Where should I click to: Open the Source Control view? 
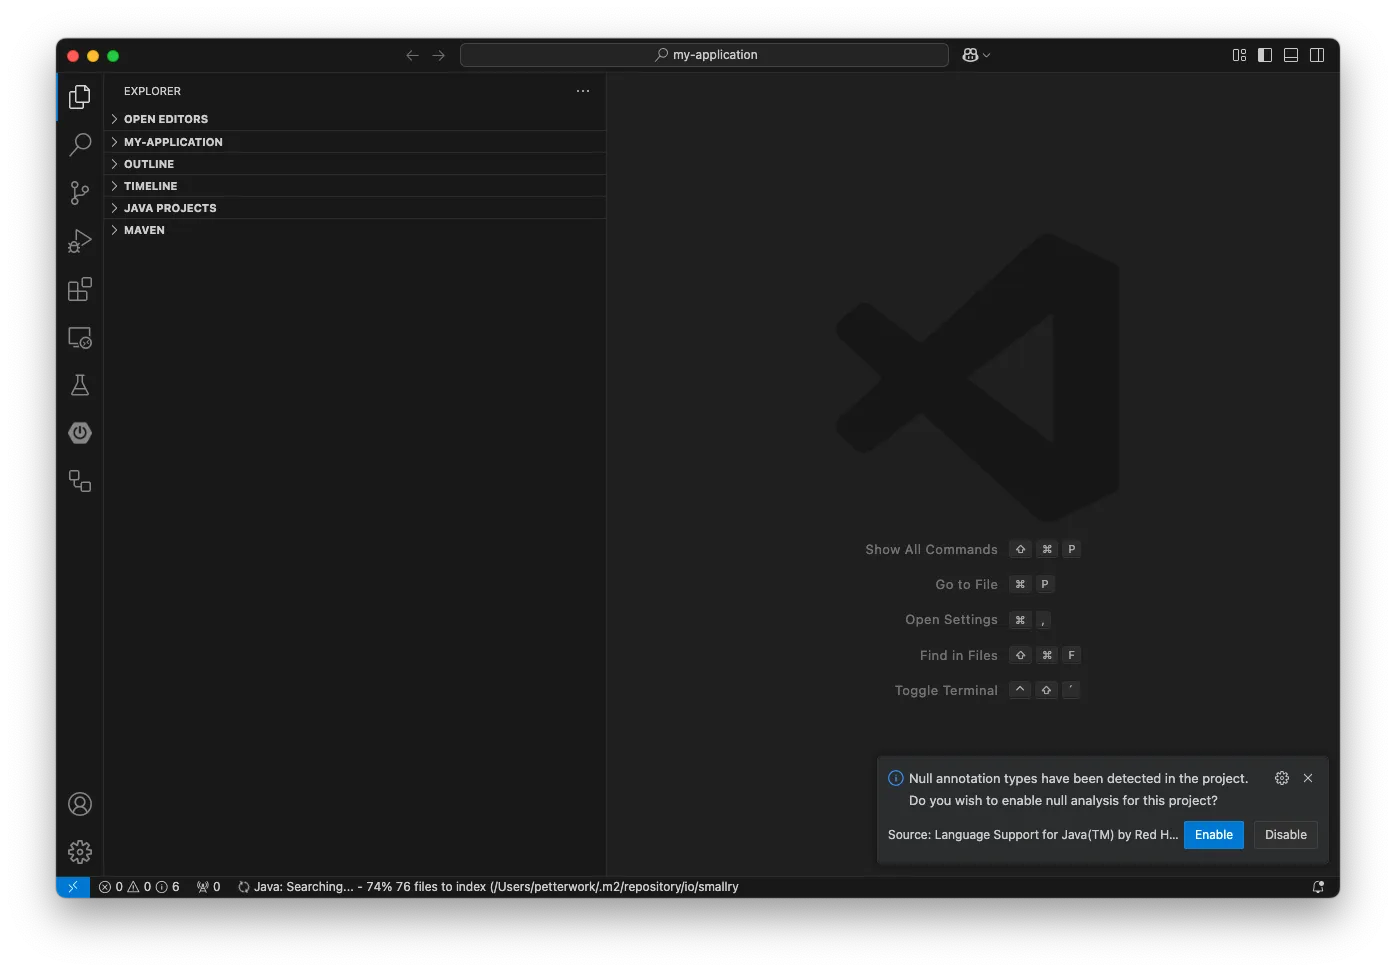[x=80, y=192]
